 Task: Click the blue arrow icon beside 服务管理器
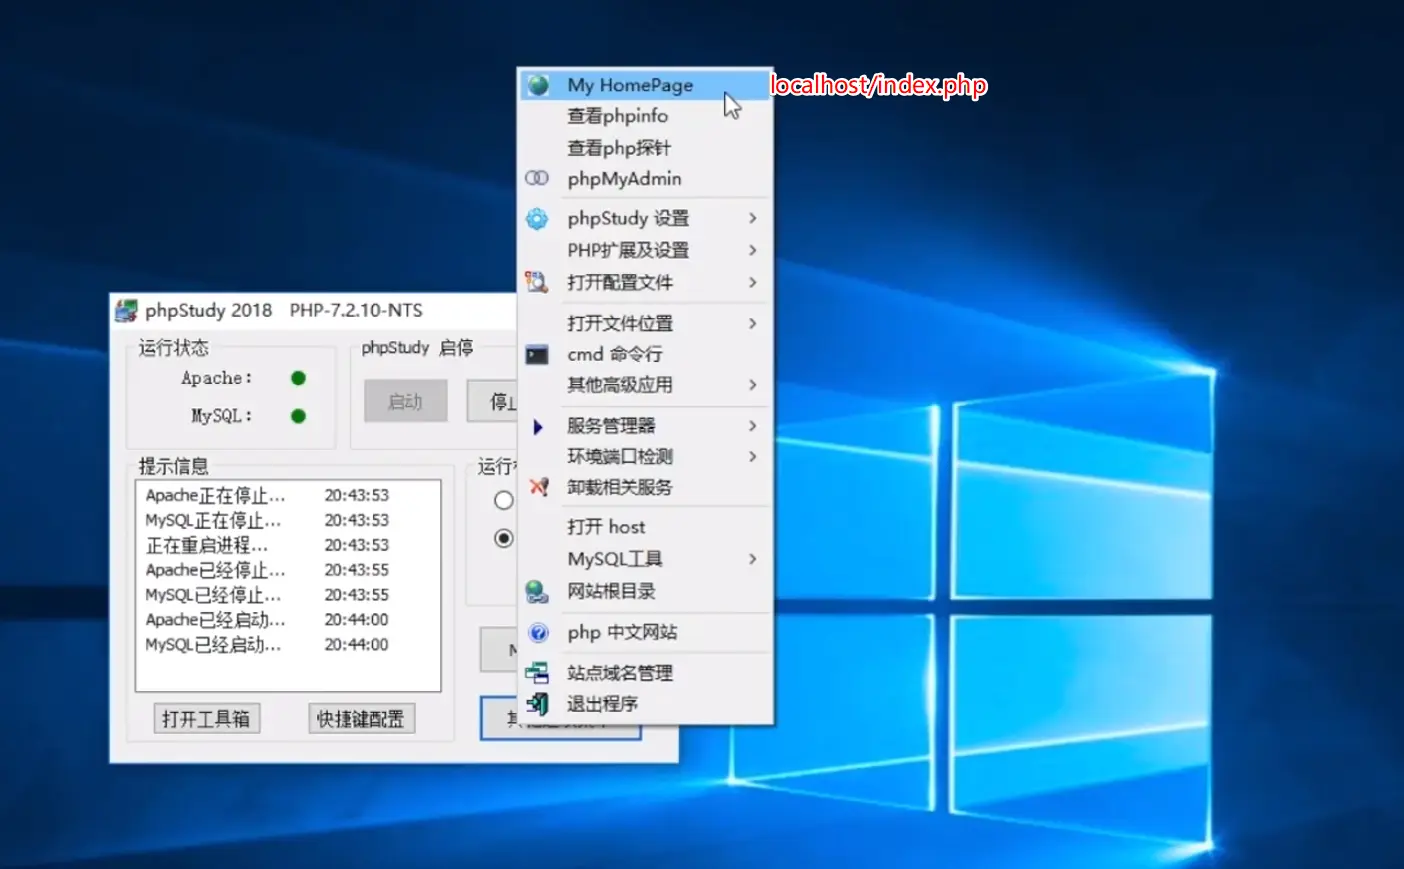[x=538, y=427]
